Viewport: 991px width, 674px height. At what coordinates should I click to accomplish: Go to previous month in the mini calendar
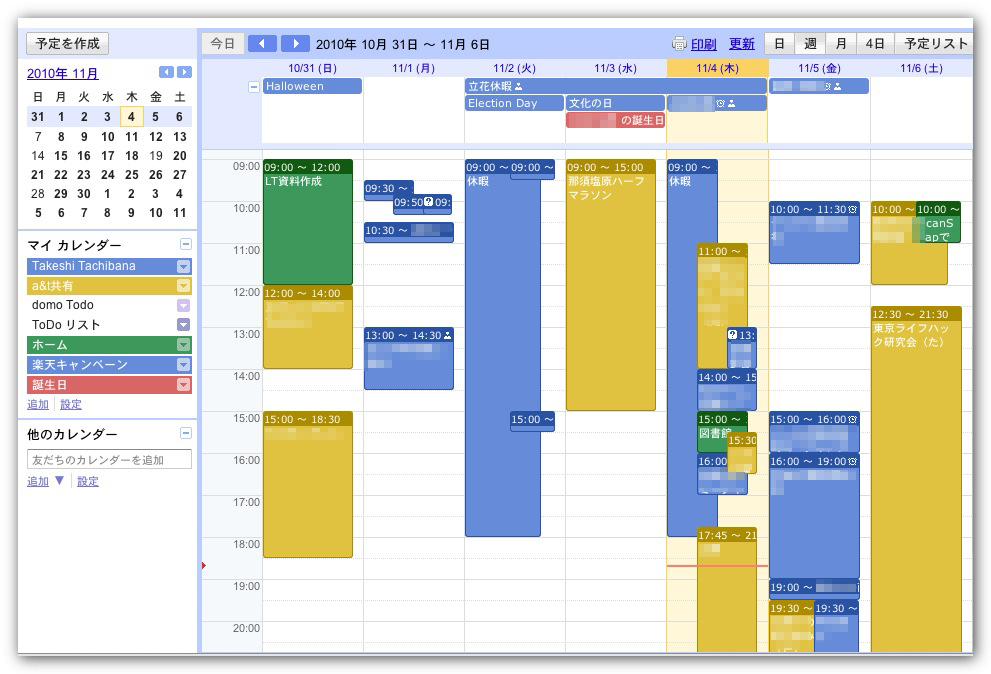coord(166,72)
